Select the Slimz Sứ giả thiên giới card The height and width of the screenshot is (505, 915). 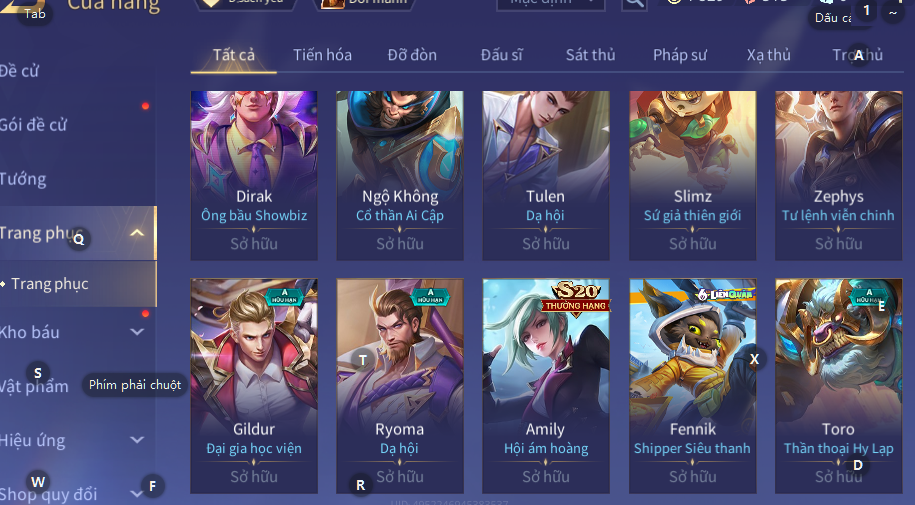[x=692, y=175]
